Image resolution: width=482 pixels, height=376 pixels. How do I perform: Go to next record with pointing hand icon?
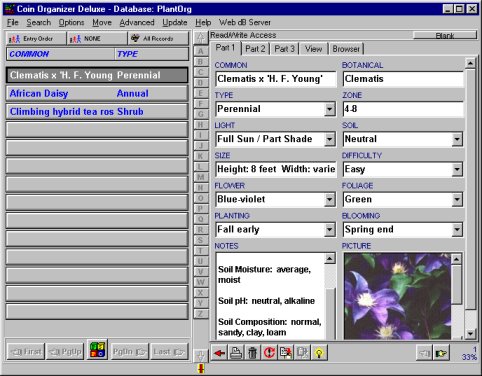tap(441, 353)
